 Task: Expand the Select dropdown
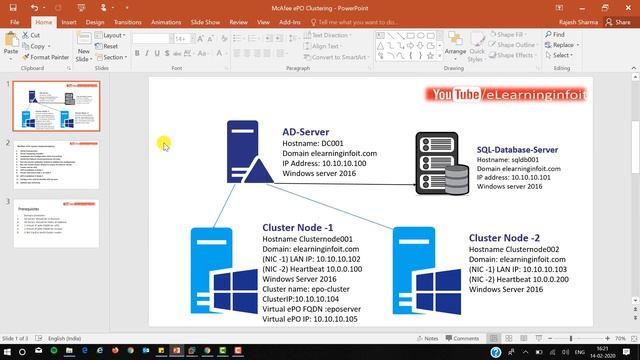(559, 55)
